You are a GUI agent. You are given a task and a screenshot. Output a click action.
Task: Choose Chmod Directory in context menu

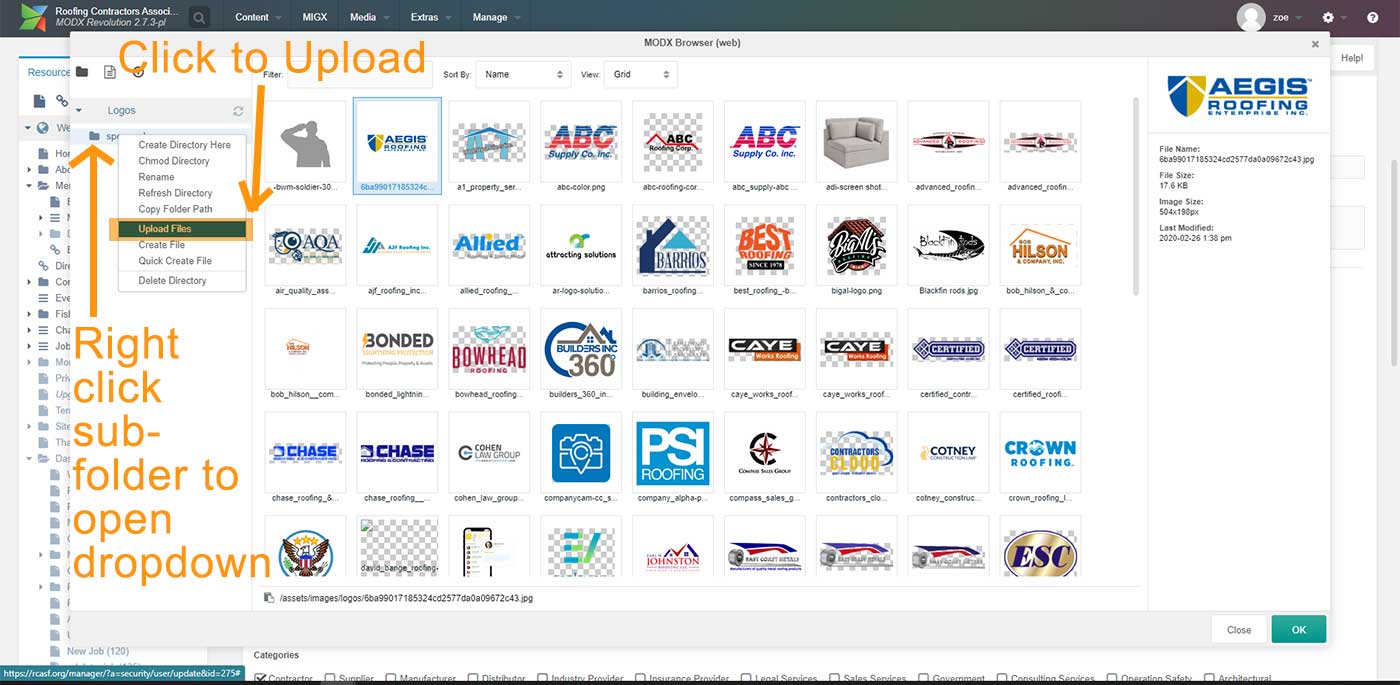182,161
